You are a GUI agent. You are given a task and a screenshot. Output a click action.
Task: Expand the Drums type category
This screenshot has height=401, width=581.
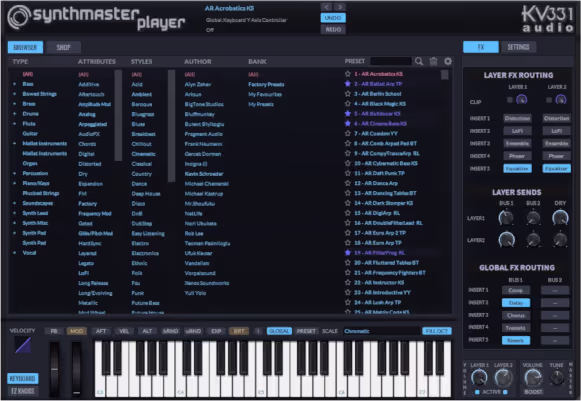pos(14,114)
